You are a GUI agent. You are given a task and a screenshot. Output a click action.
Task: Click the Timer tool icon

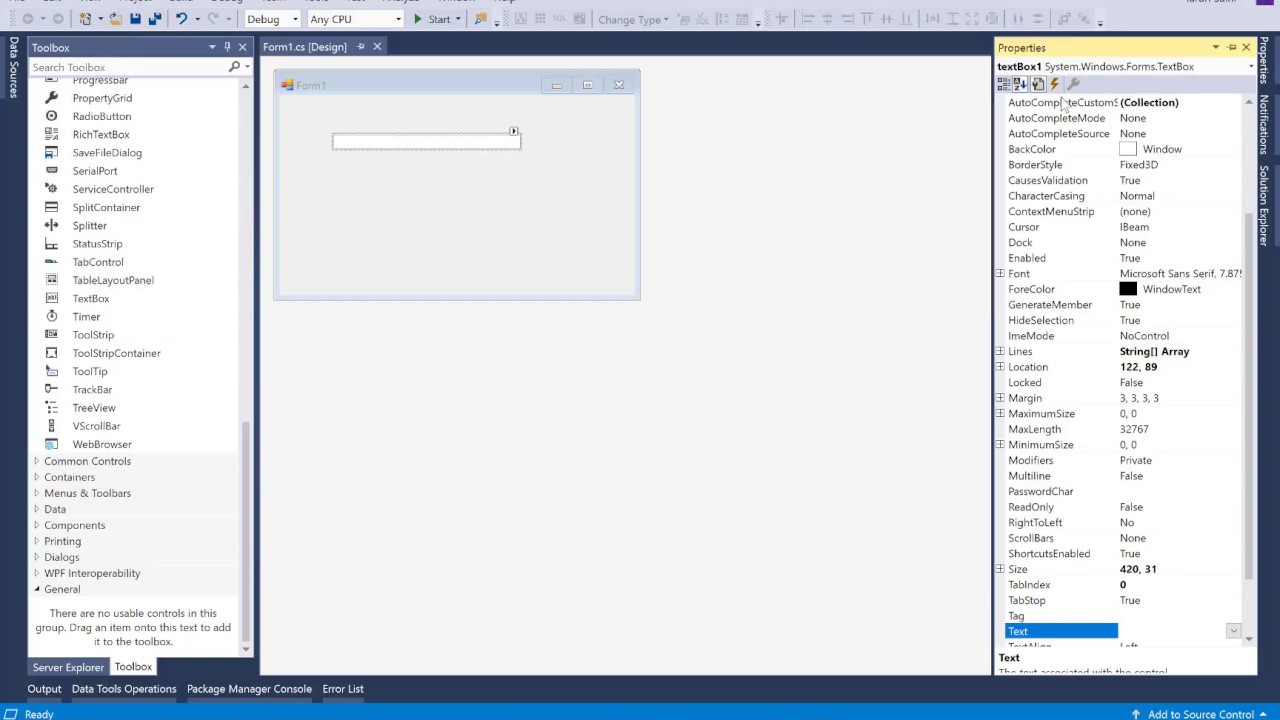click(x=51, y=317)
